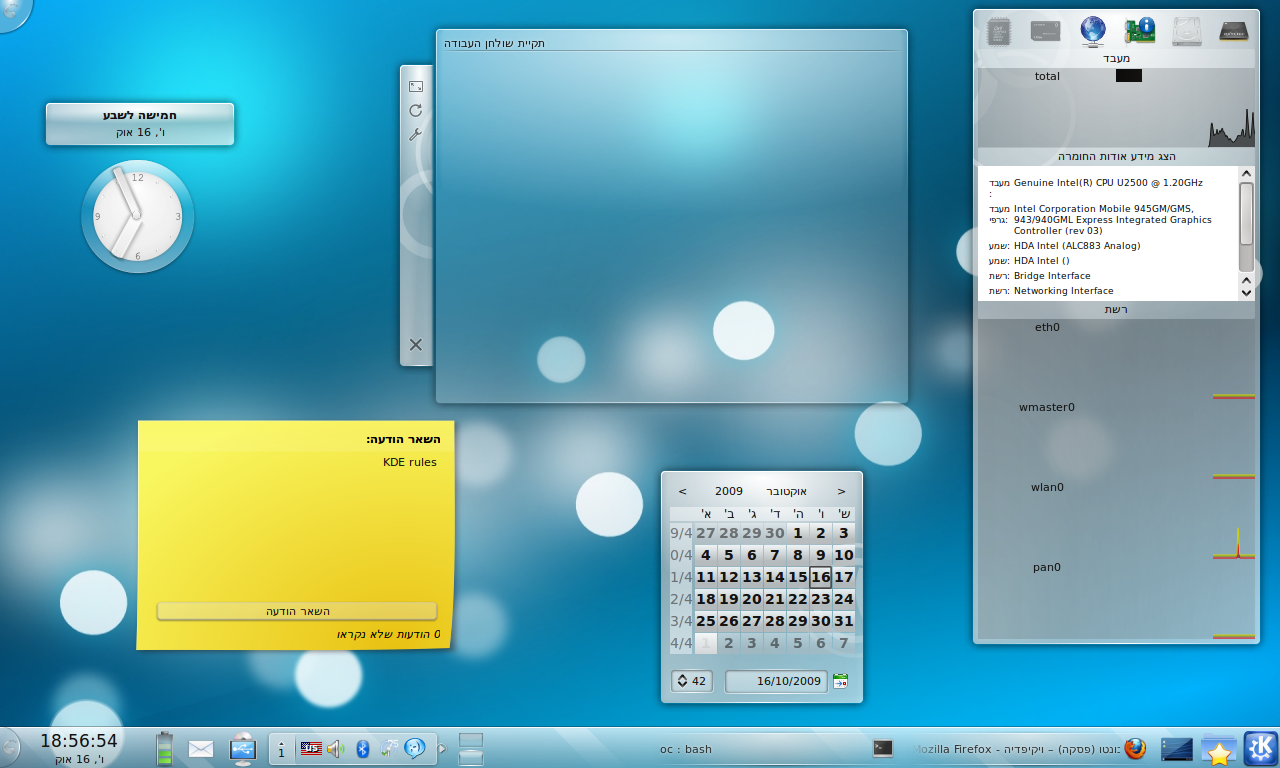
Task: Expand the system tray arrow in the panel
Action: (441, 747)
